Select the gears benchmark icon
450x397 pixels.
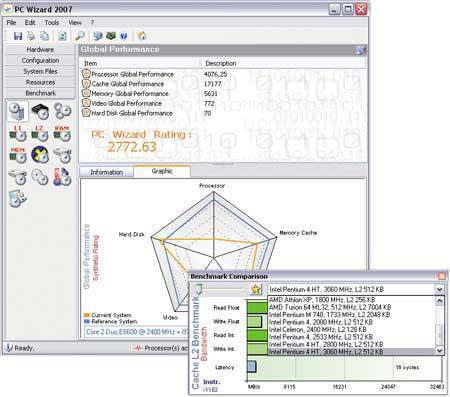tap(62, 111)
